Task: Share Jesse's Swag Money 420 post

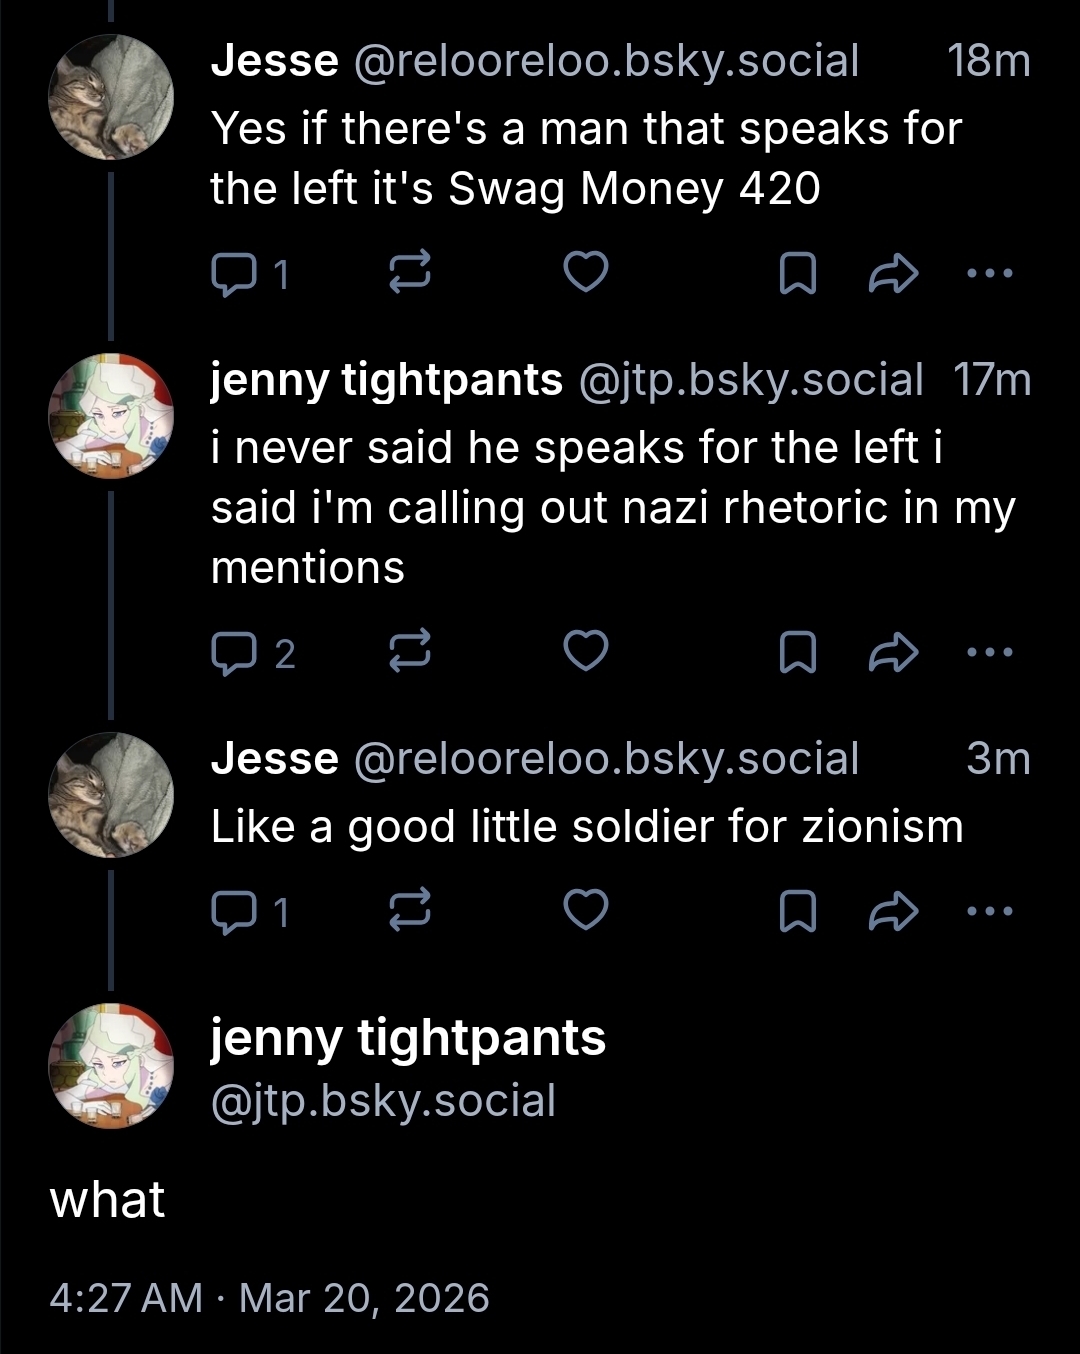Action: point(893,273)
